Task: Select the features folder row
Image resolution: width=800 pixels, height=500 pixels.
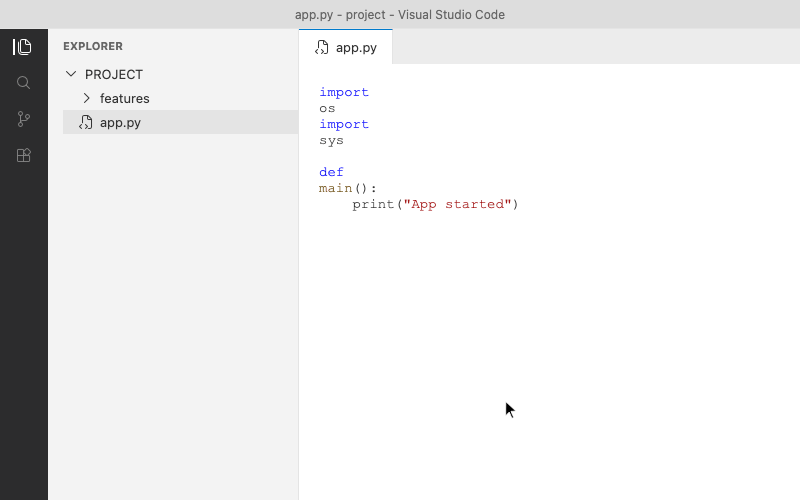Action: pyautogui.click(x=181, y=98)
